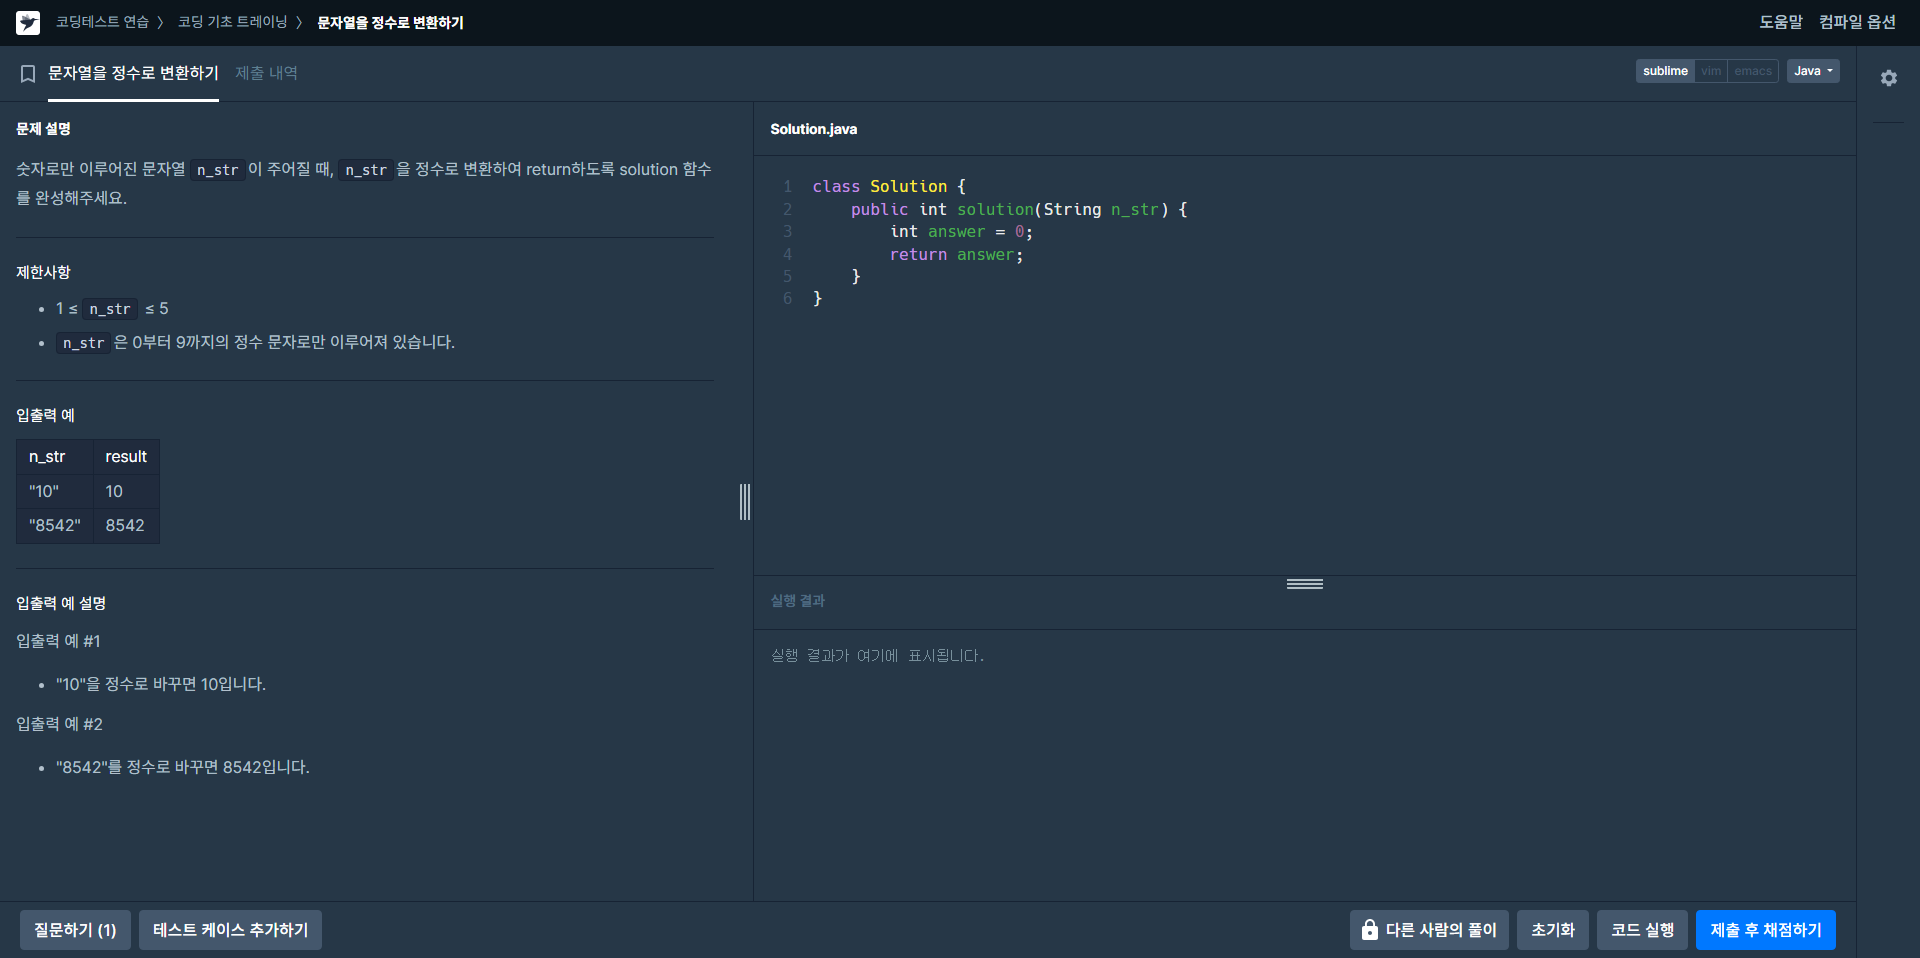Viewport: 1920px width, 958px height.
Task: Go to 코딩테스트 연습 breadcrumb
Action: coord(102,22)
